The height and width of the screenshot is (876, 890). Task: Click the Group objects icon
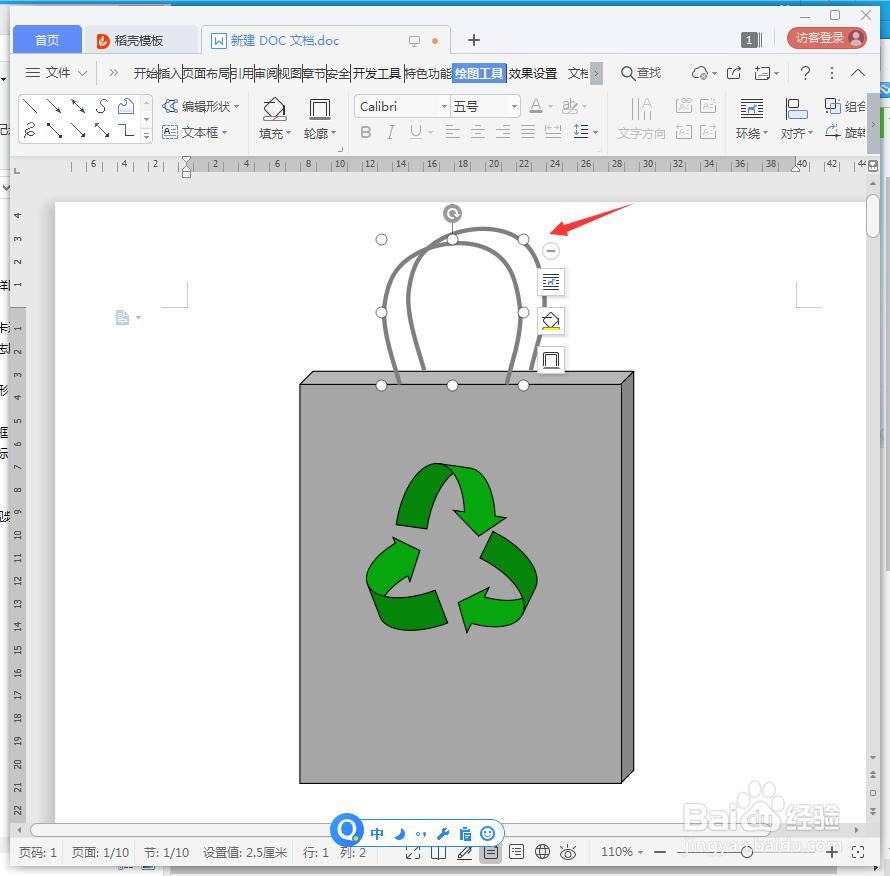833,106
